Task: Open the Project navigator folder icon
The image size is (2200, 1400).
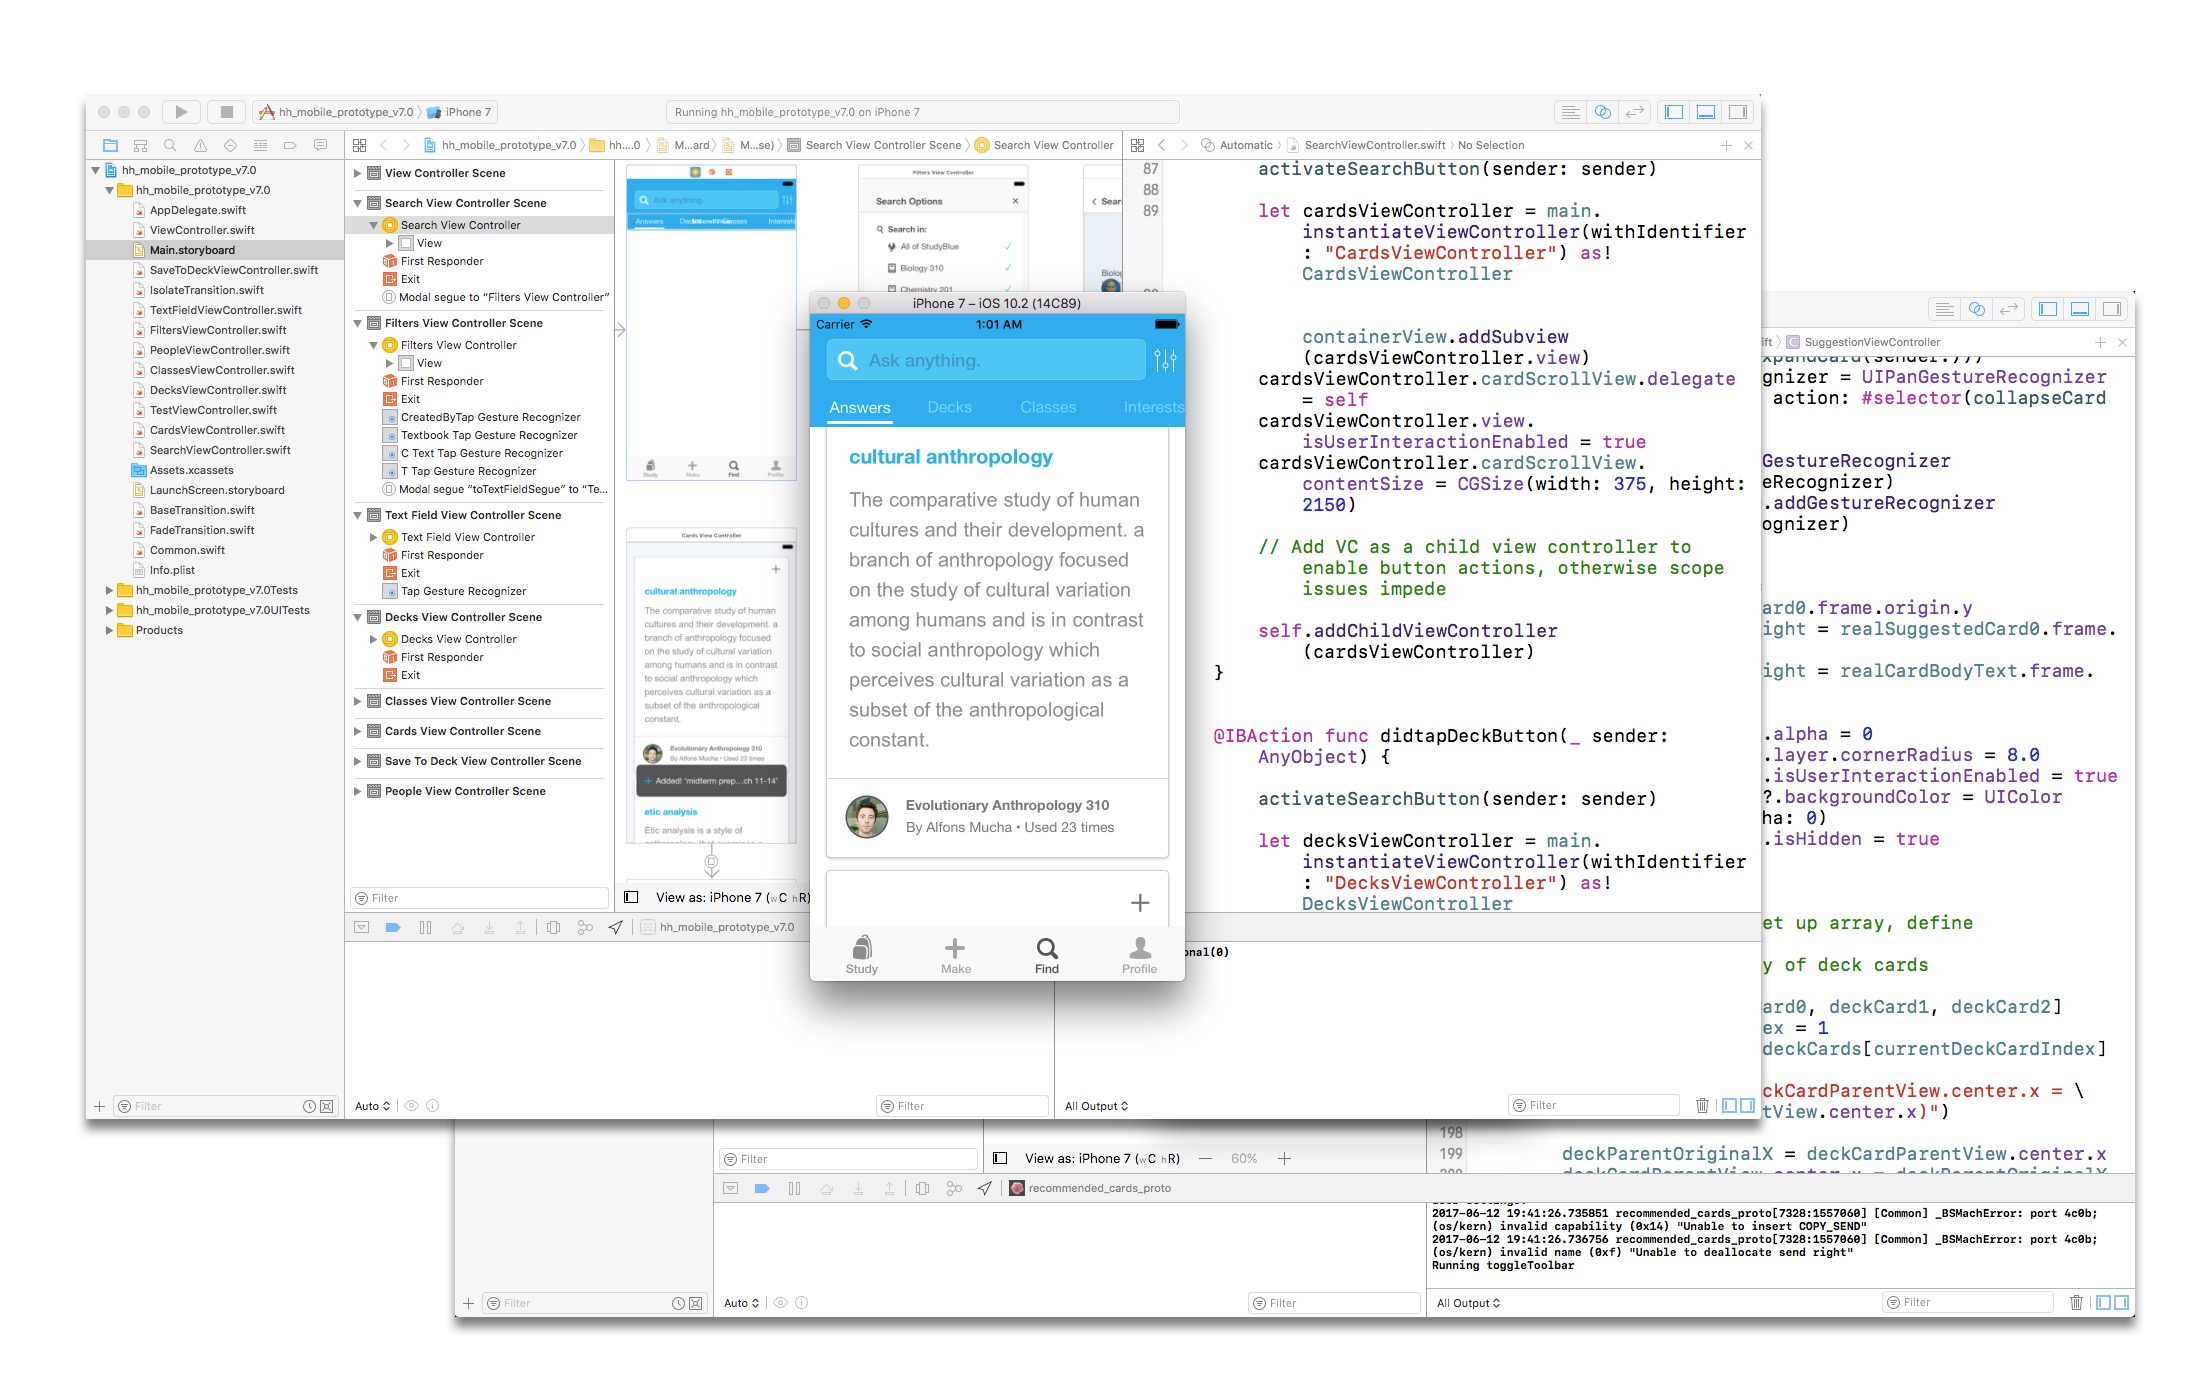Action: click(x=110, y=145)
